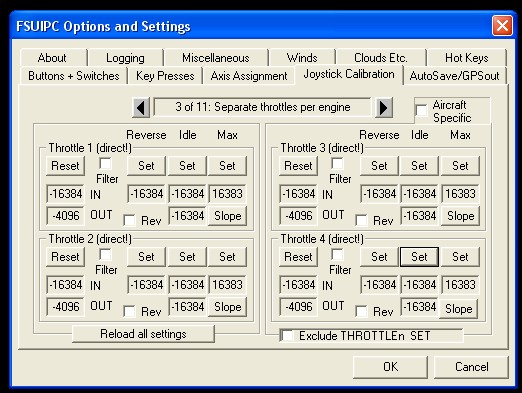Image resolution: width=522 pixels, height=393 pixels.
Task: Close the FSUIPC Options window
Action: pyautogui.click(x=502, y=26)
